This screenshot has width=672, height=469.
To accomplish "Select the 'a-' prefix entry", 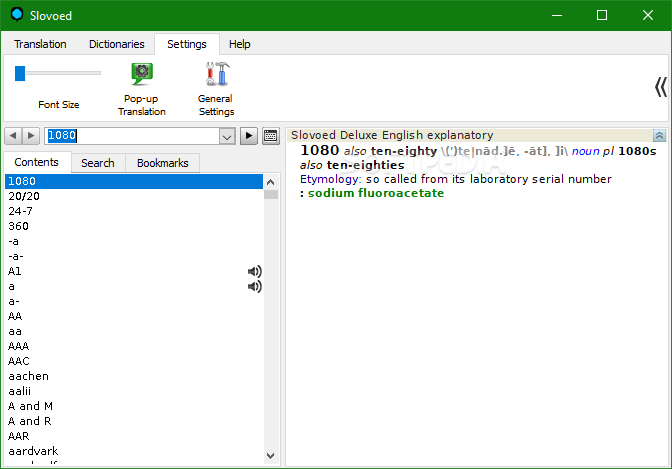I will (x=134, y=301).
